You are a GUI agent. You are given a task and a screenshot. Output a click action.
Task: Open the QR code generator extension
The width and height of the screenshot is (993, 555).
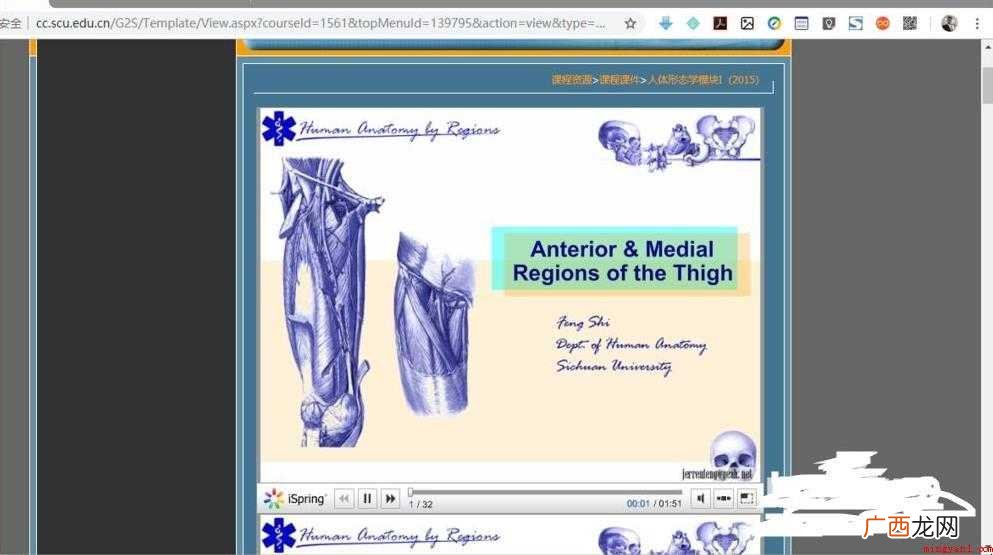[910, 23]
